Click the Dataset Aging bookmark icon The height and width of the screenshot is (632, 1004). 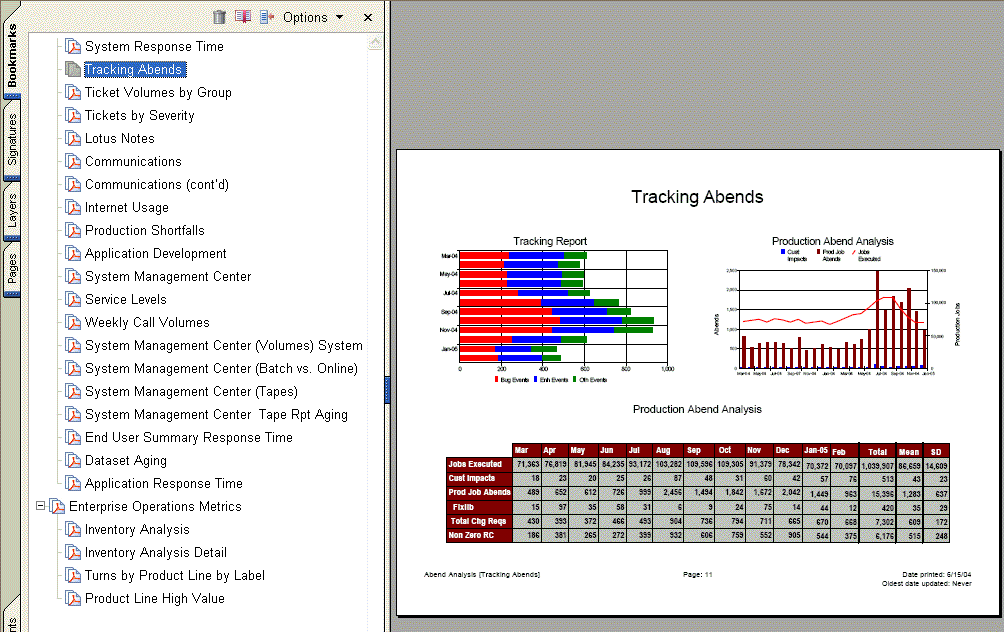pyautogui.click(x=73, y=460)
